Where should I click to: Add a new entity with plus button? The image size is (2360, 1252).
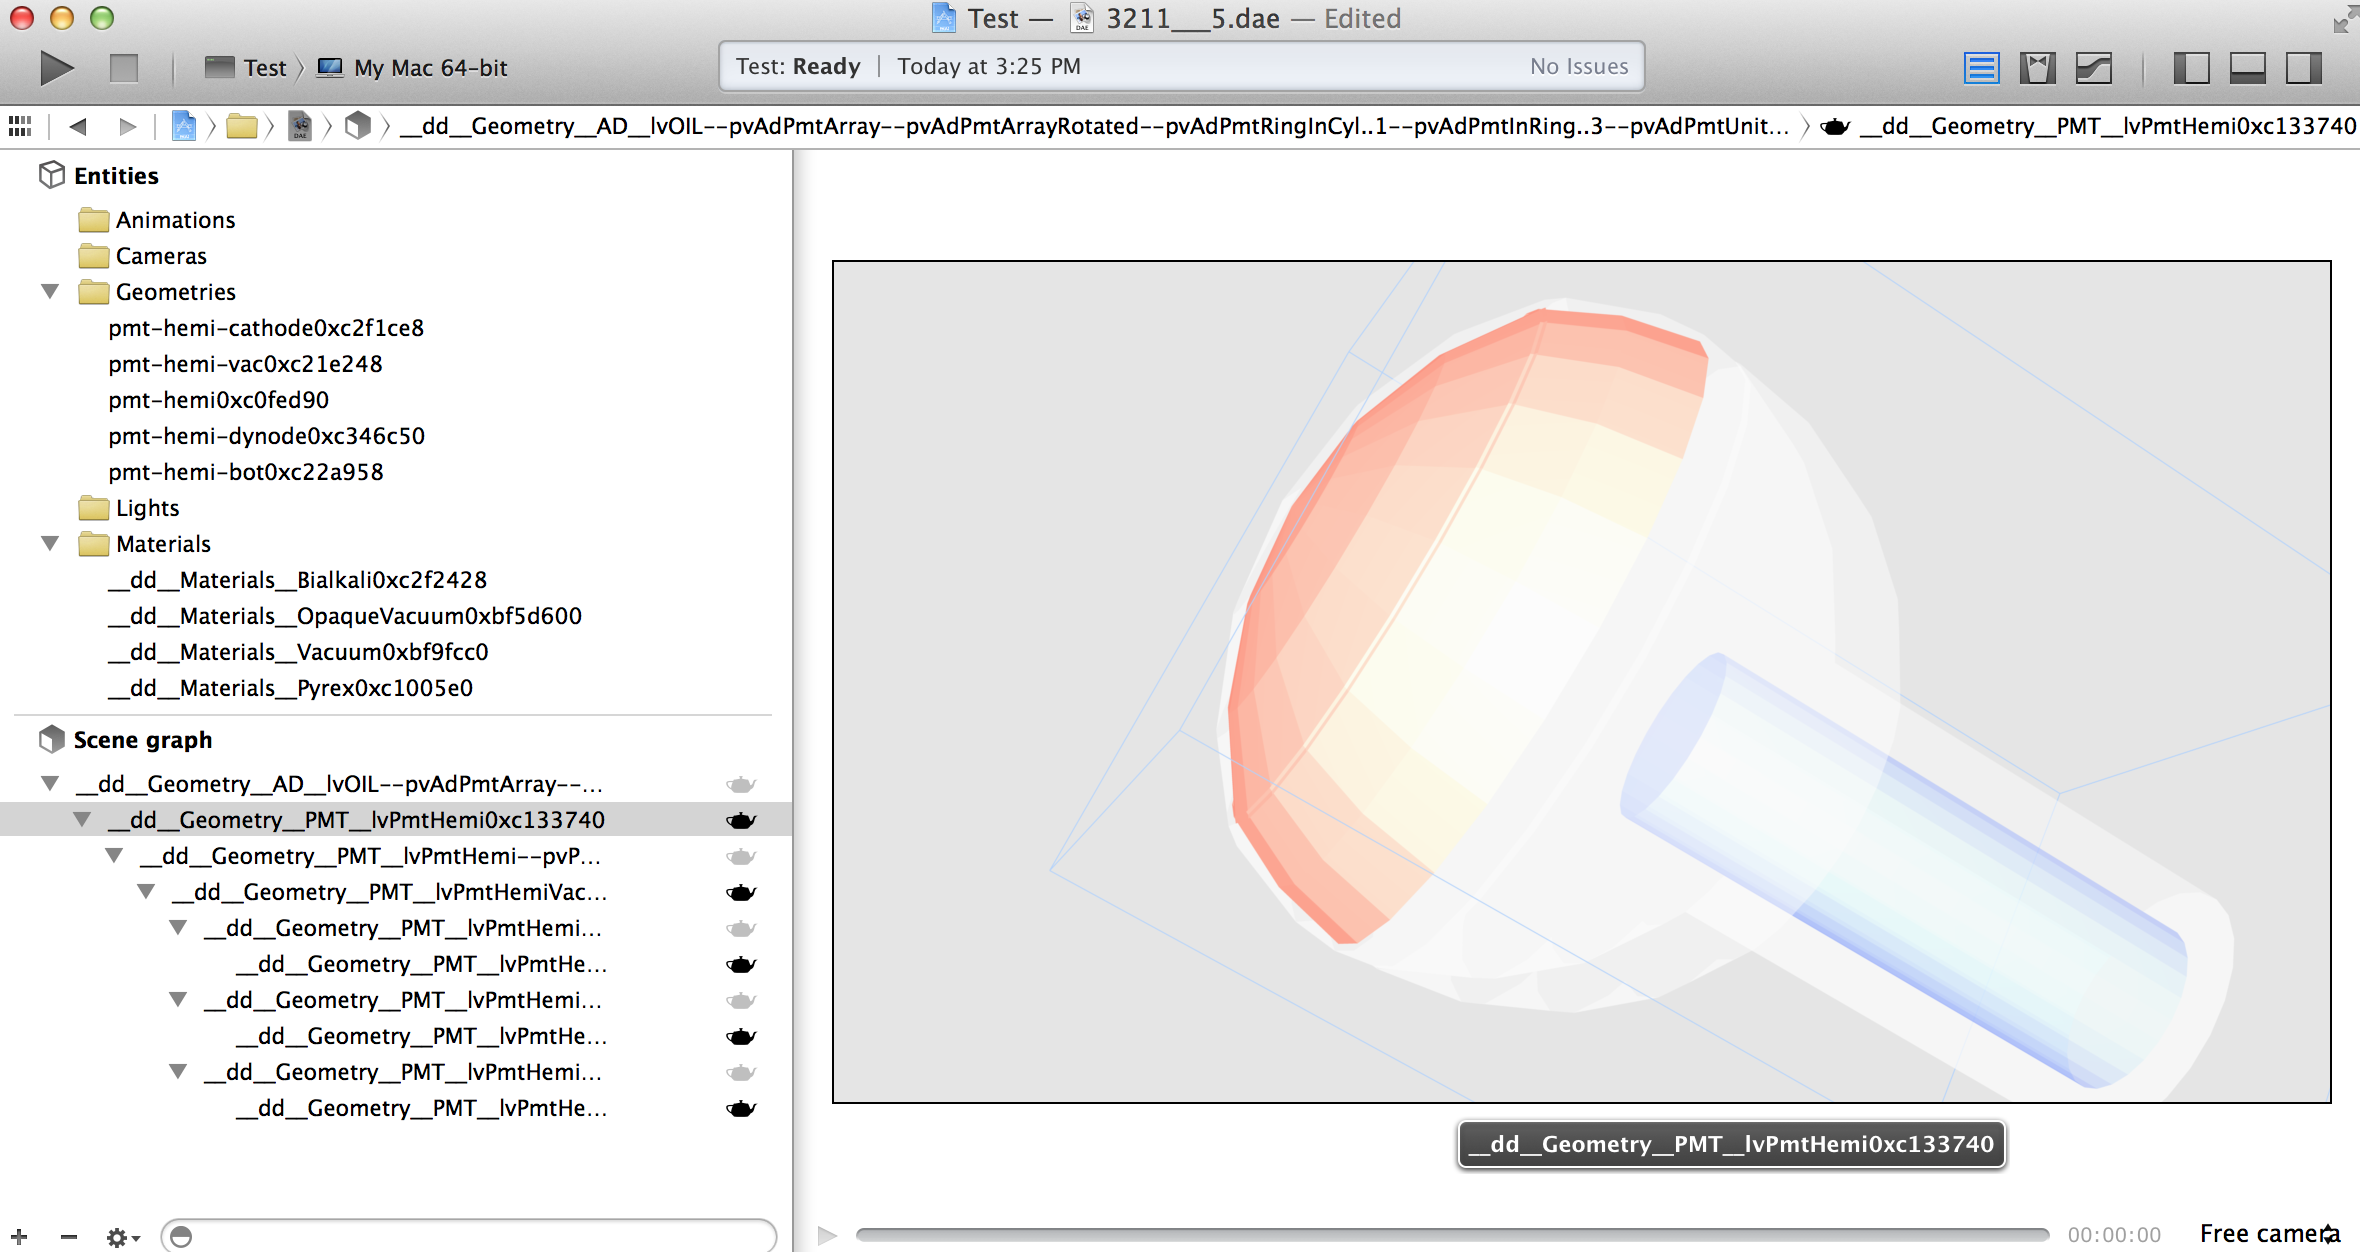20,1237
